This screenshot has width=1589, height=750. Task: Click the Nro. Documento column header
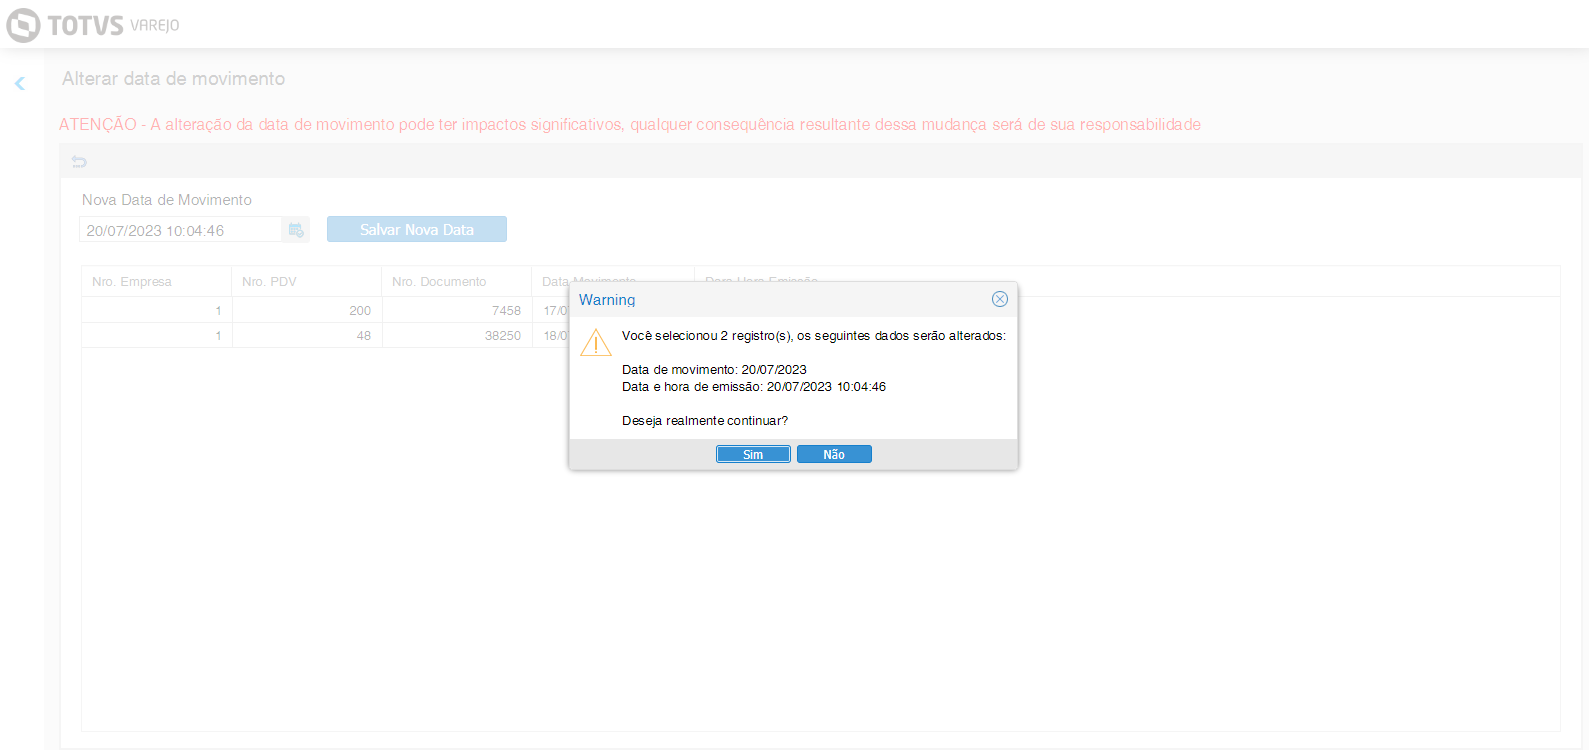click(456, 281)
